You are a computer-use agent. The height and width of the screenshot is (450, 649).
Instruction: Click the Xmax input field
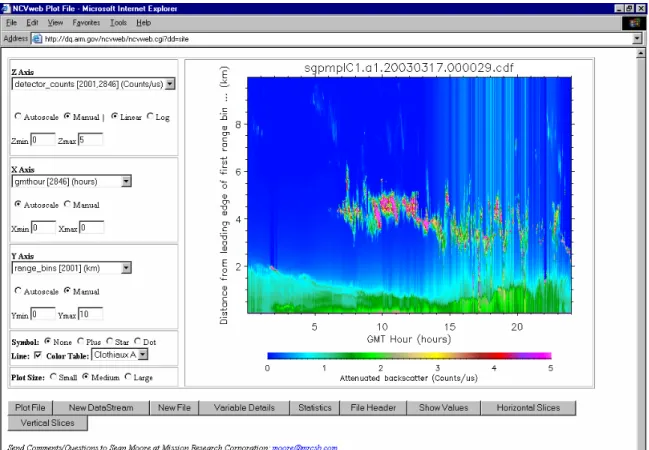click(91, 227)
